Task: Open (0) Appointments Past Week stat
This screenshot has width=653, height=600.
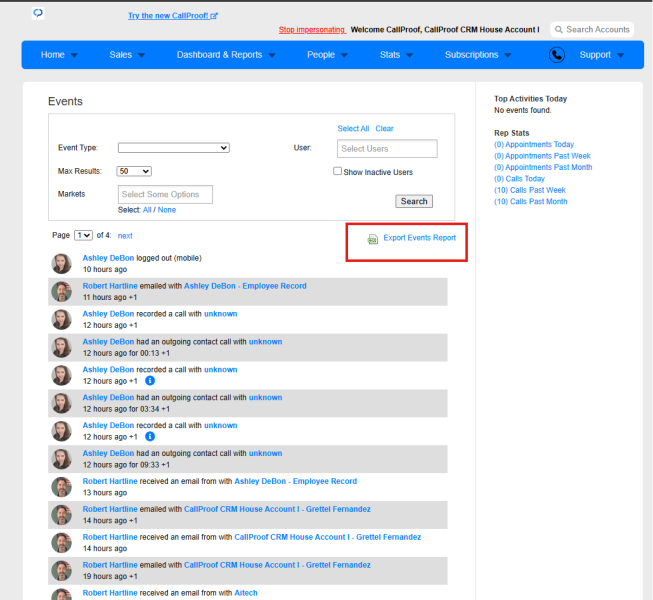Action: pyautogui.click(x=542, y=156)
